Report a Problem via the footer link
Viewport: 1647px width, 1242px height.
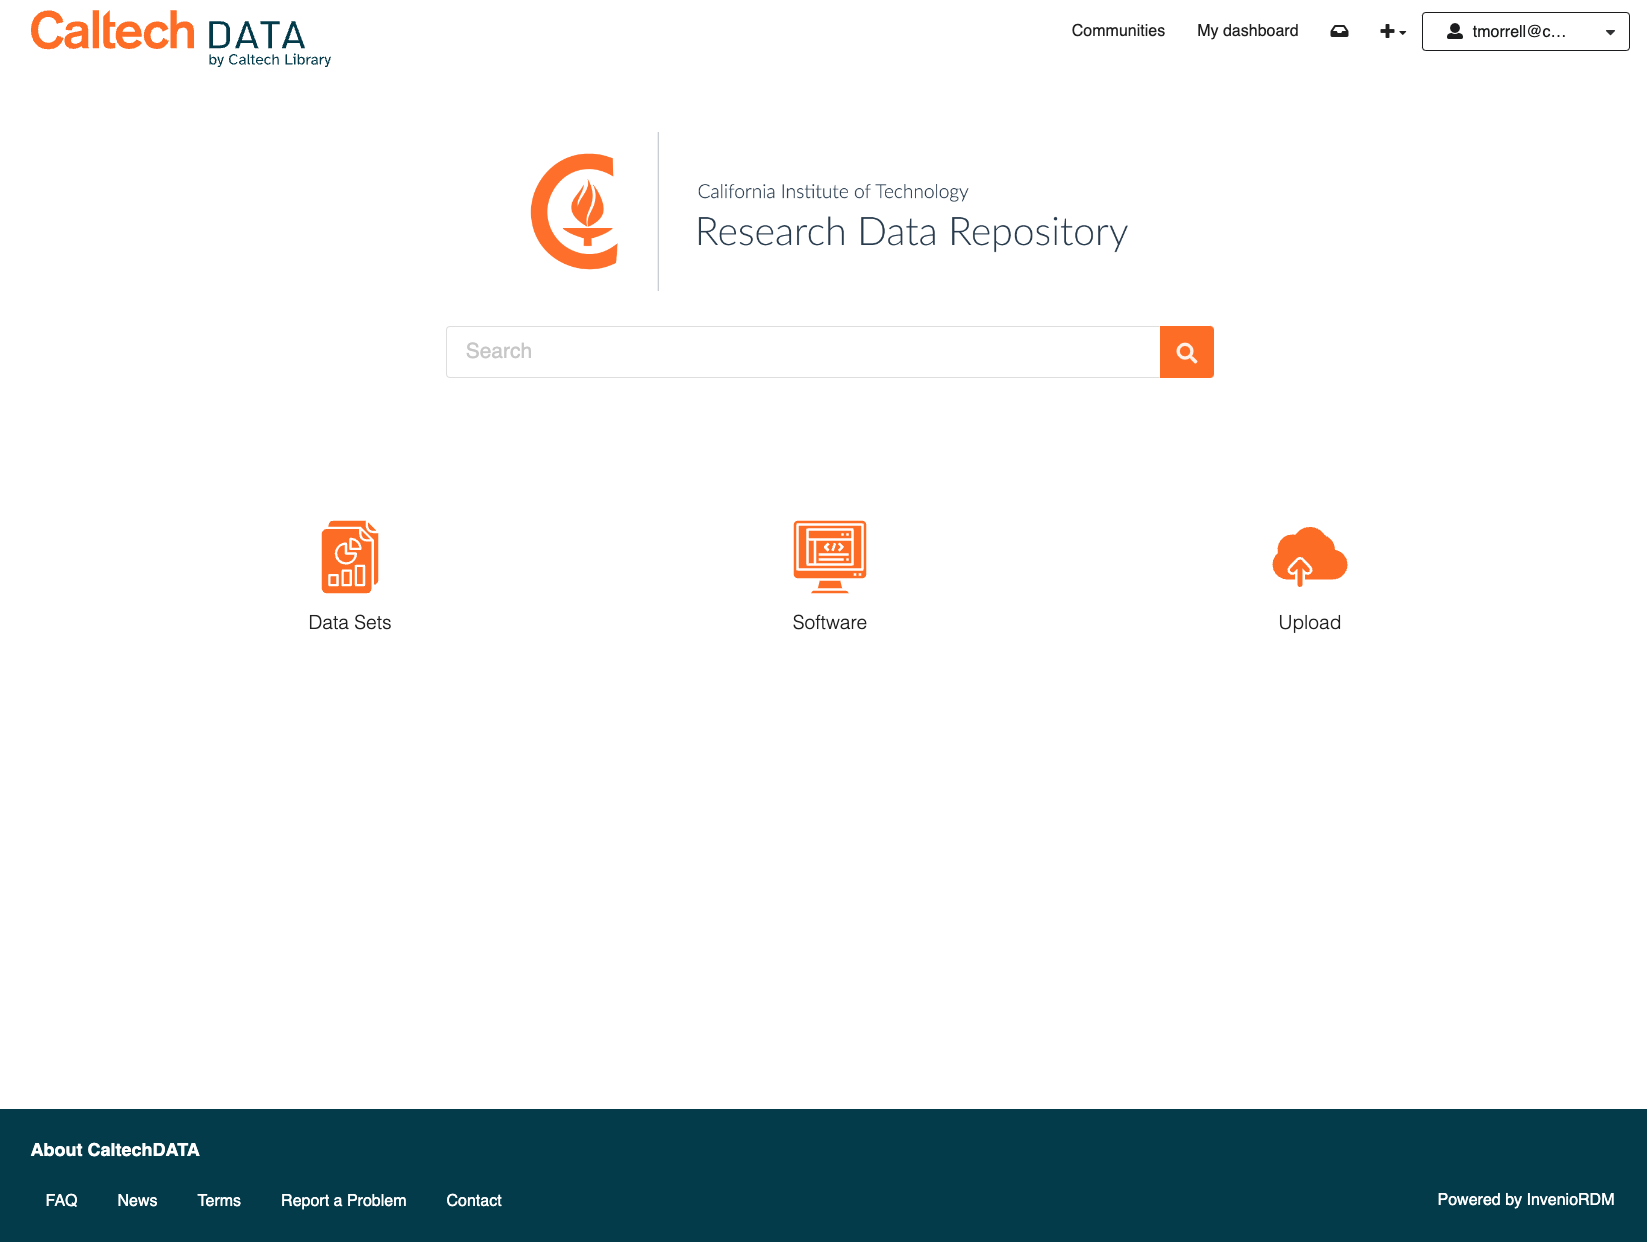tap(343, 1200)
